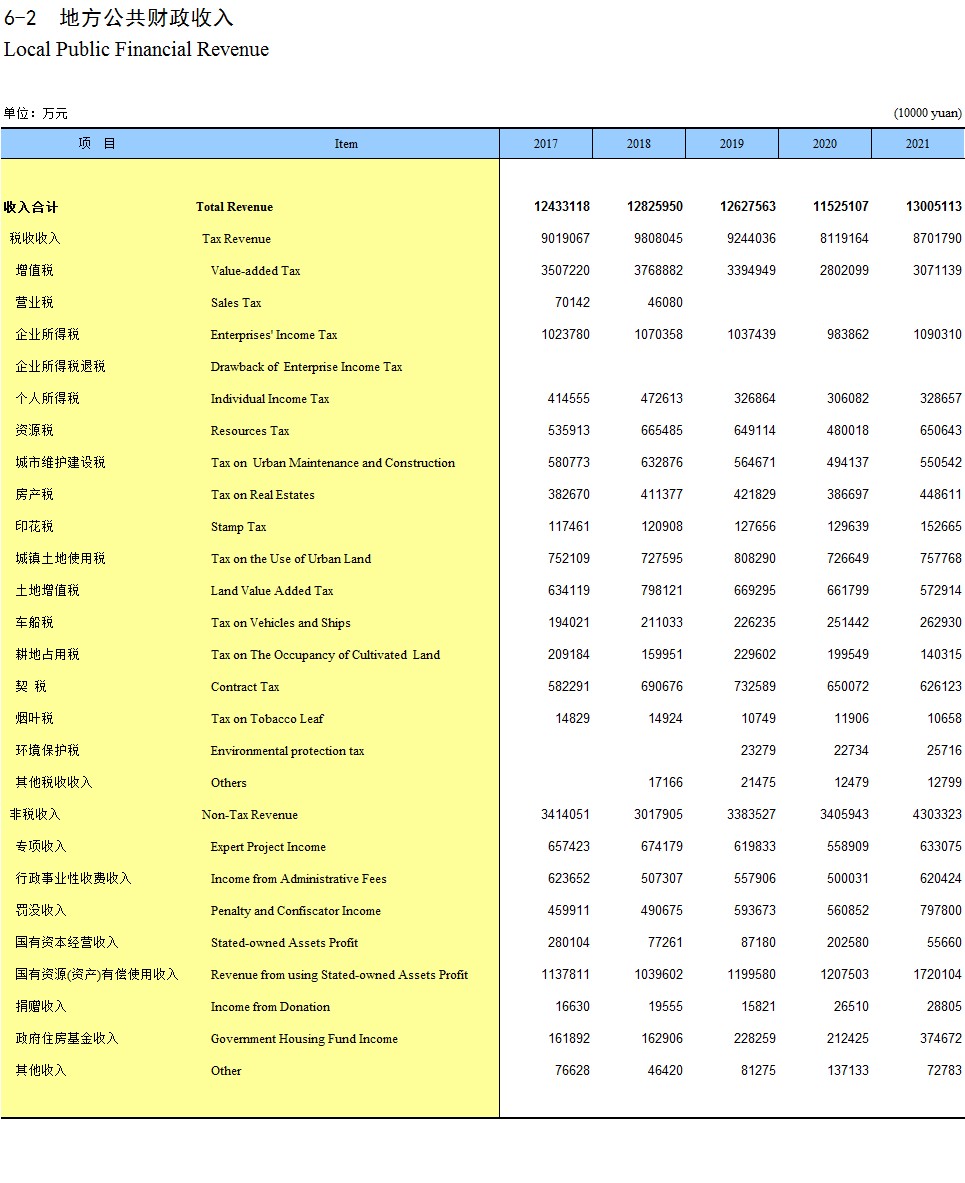This screenshot has width=965, height=1183.
Task: Click 'Revenue from using Stated-owned Assets Profit'
Action: (x=340, y=975)
